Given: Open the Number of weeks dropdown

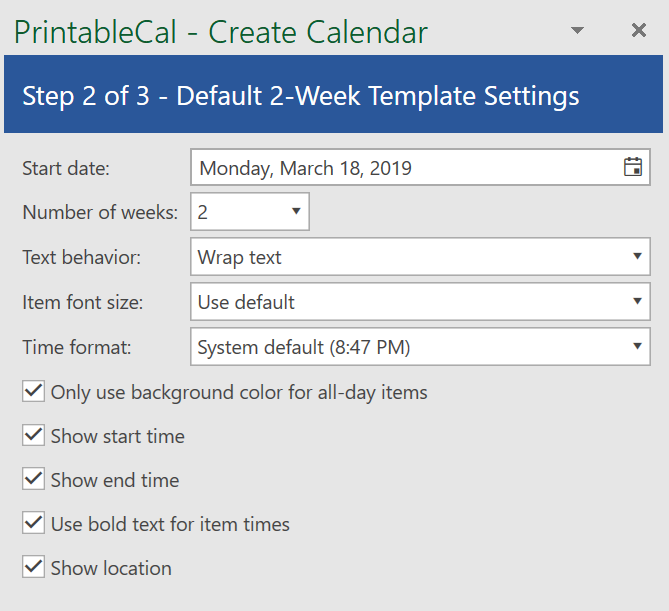Looking at the screenshot, I should click(250, 212).
